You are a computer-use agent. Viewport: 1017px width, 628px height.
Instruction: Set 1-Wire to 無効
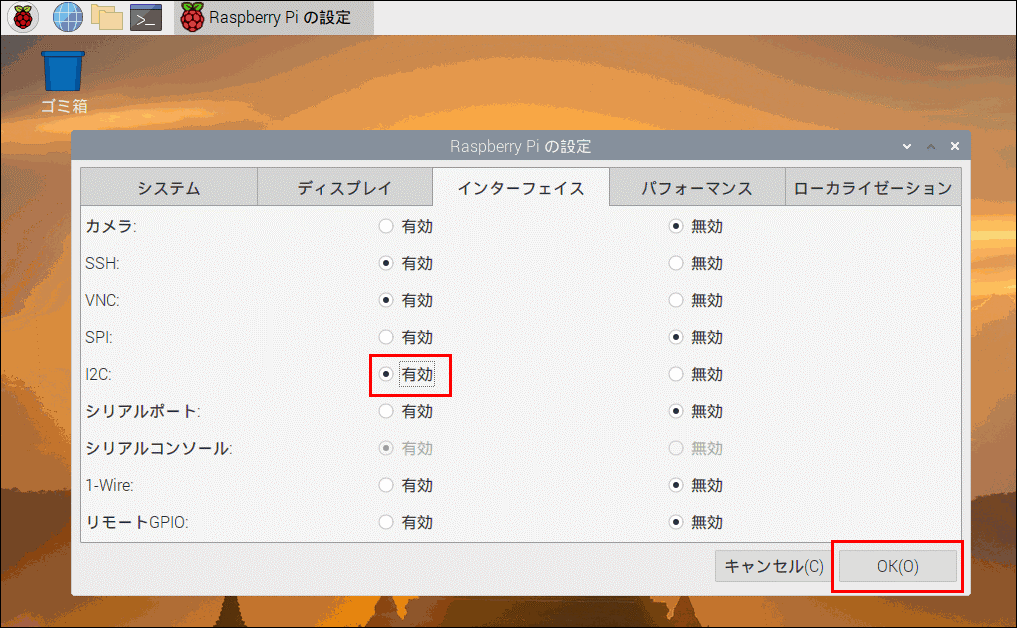pos(676,485)
